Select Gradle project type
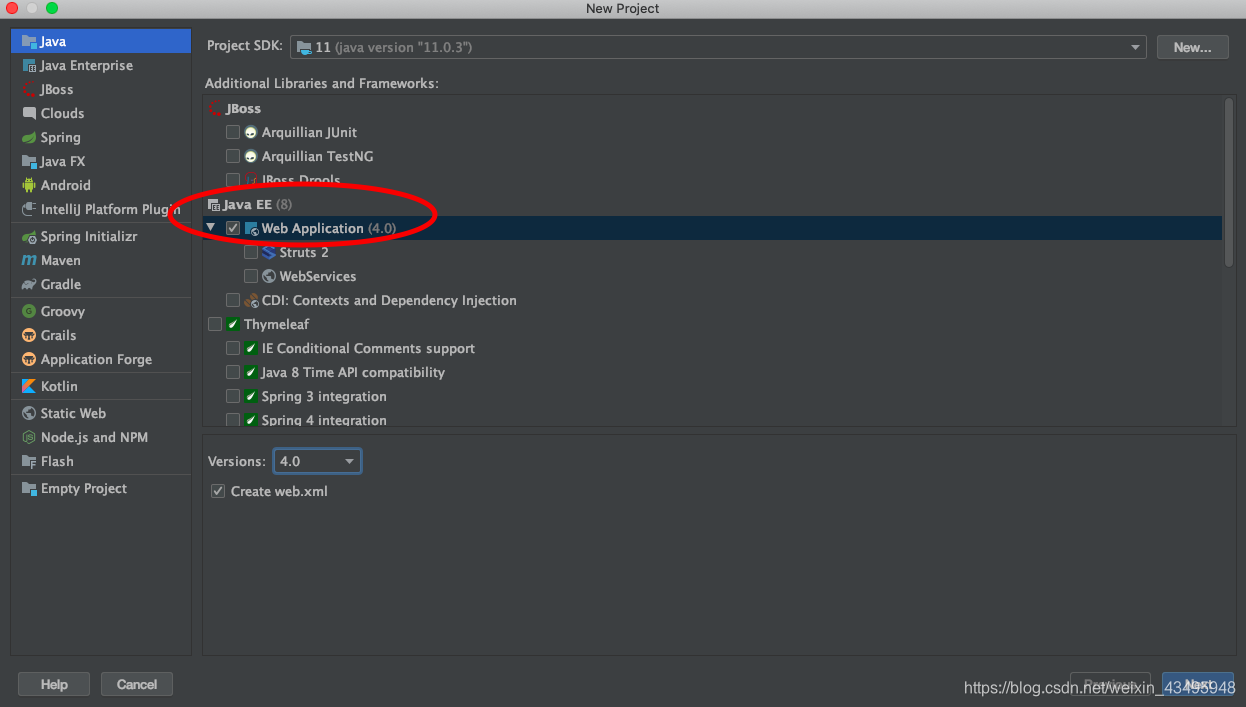 click(101, 285)
